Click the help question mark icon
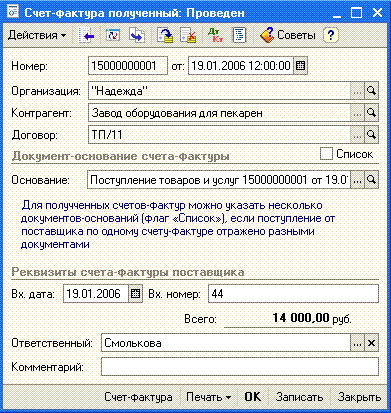391x413 pixels. tap(330, 35)
